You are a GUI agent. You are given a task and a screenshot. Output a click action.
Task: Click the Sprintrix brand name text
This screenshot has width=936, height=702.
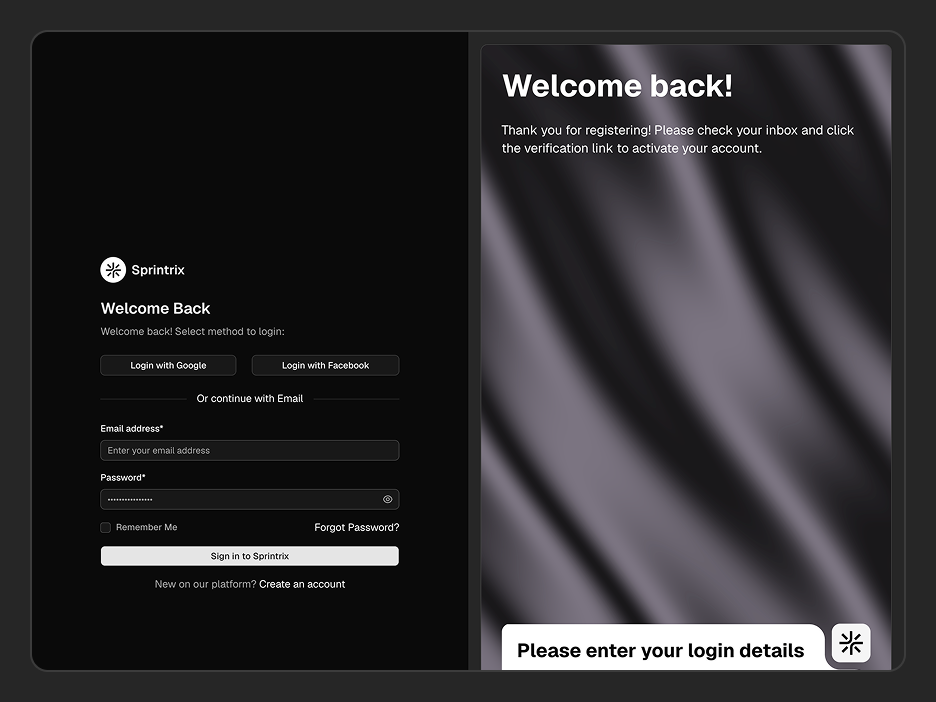(158, 270)
